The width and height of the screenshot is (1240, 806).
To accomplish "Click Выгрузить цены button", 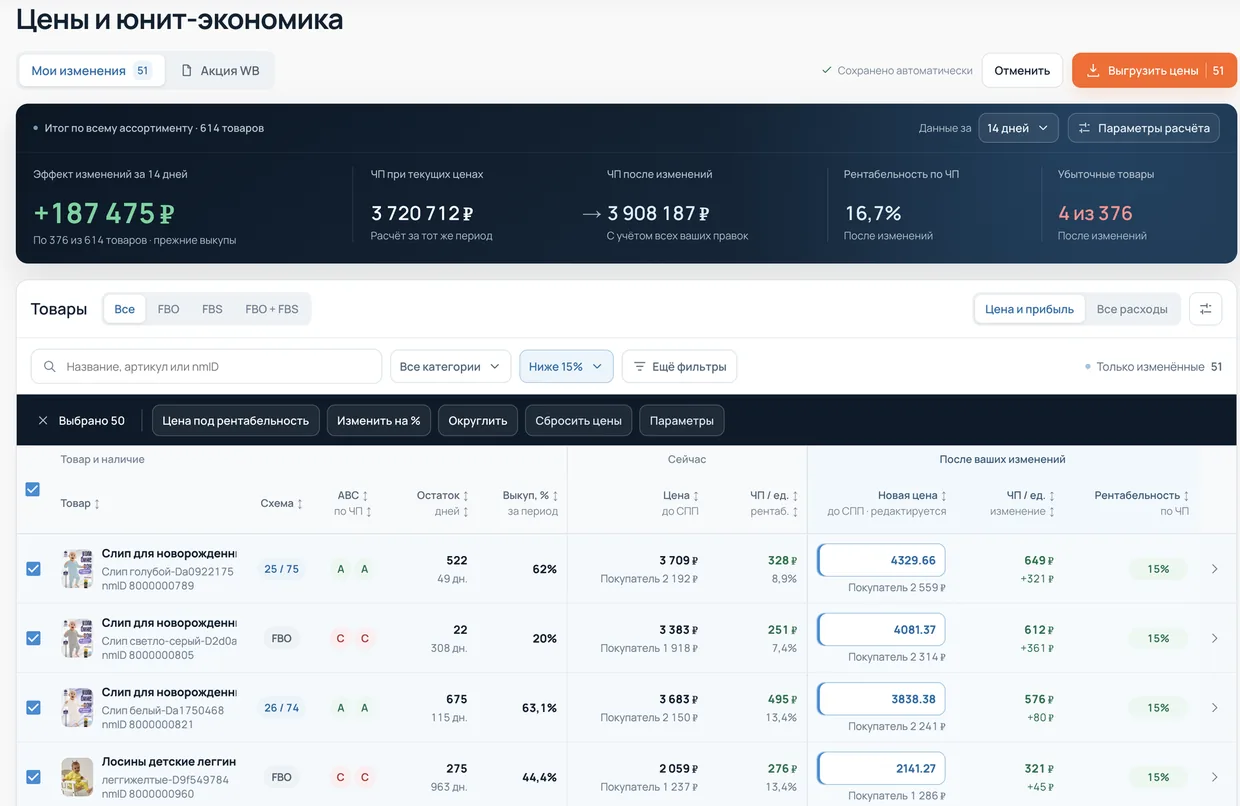I will [x=1154, y=71].
